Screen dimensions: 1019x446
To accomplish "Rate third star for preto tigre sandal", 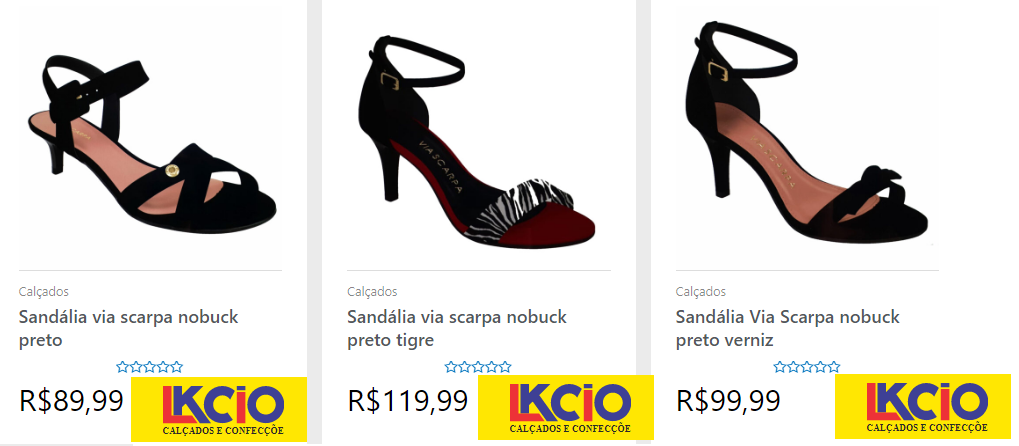I will [x=478, y=367].
